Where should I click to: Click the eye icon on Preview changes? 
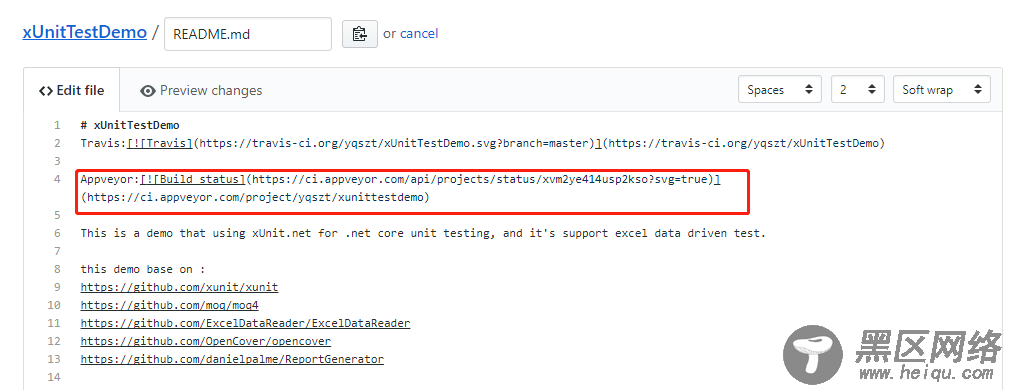click(148, 91)
